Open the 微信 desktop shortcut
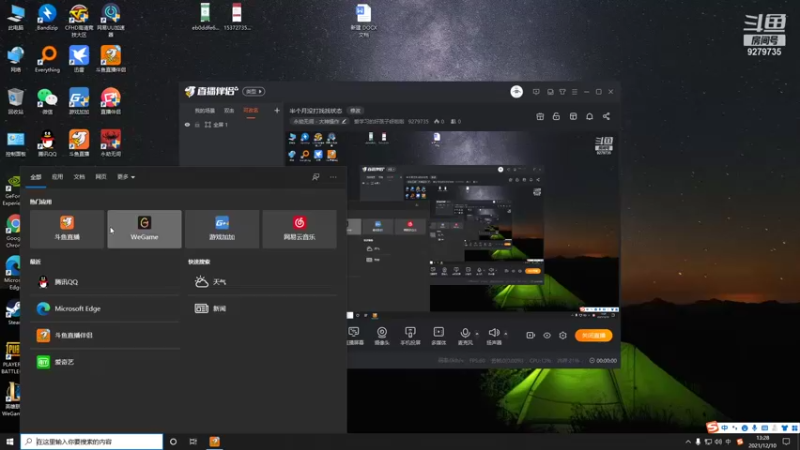The image size is (800, 450). [x=47, y=101]
